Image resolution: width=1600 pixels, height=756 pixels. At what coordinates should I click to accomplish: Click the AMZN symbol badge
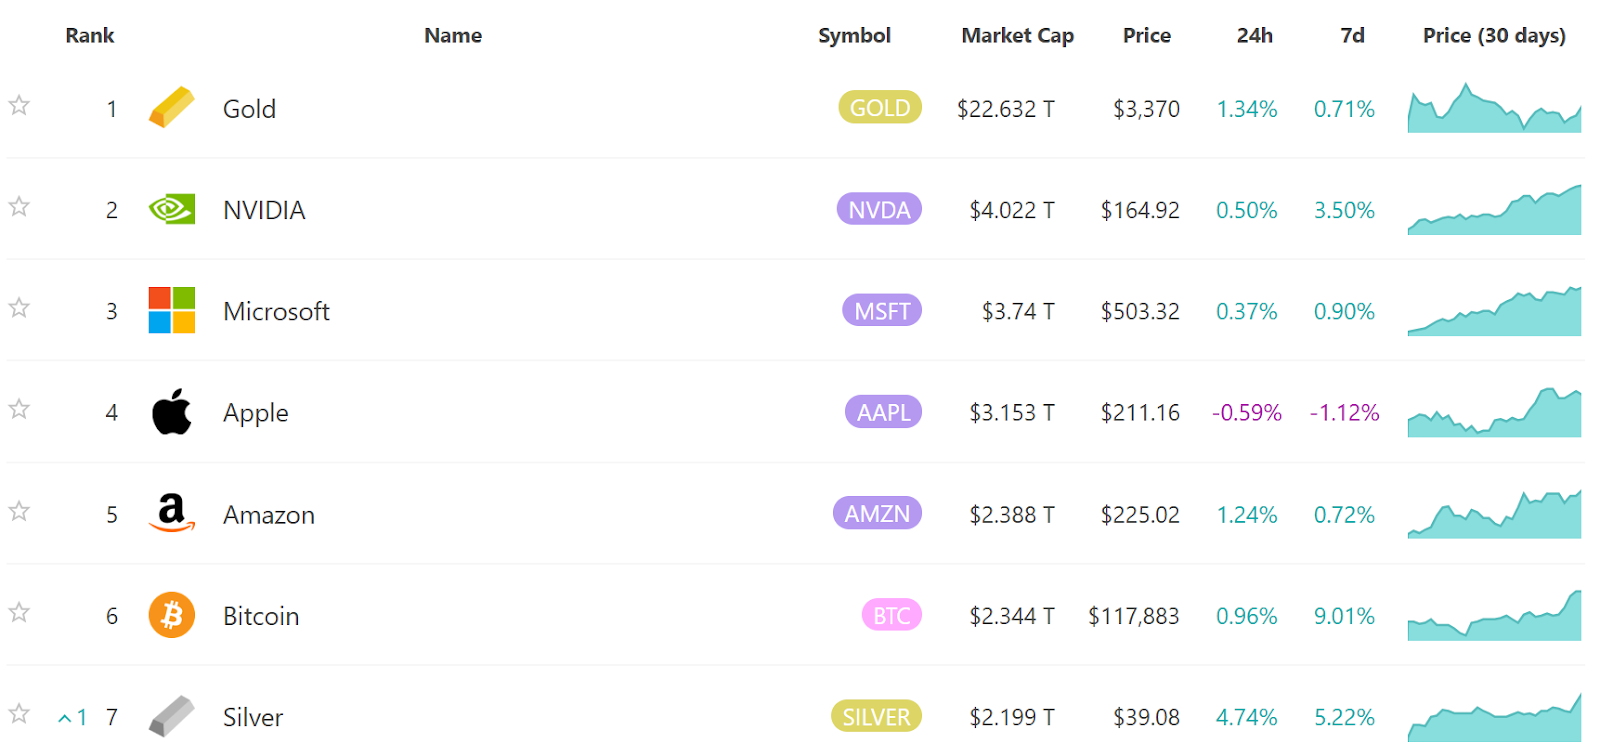[877, 513]
